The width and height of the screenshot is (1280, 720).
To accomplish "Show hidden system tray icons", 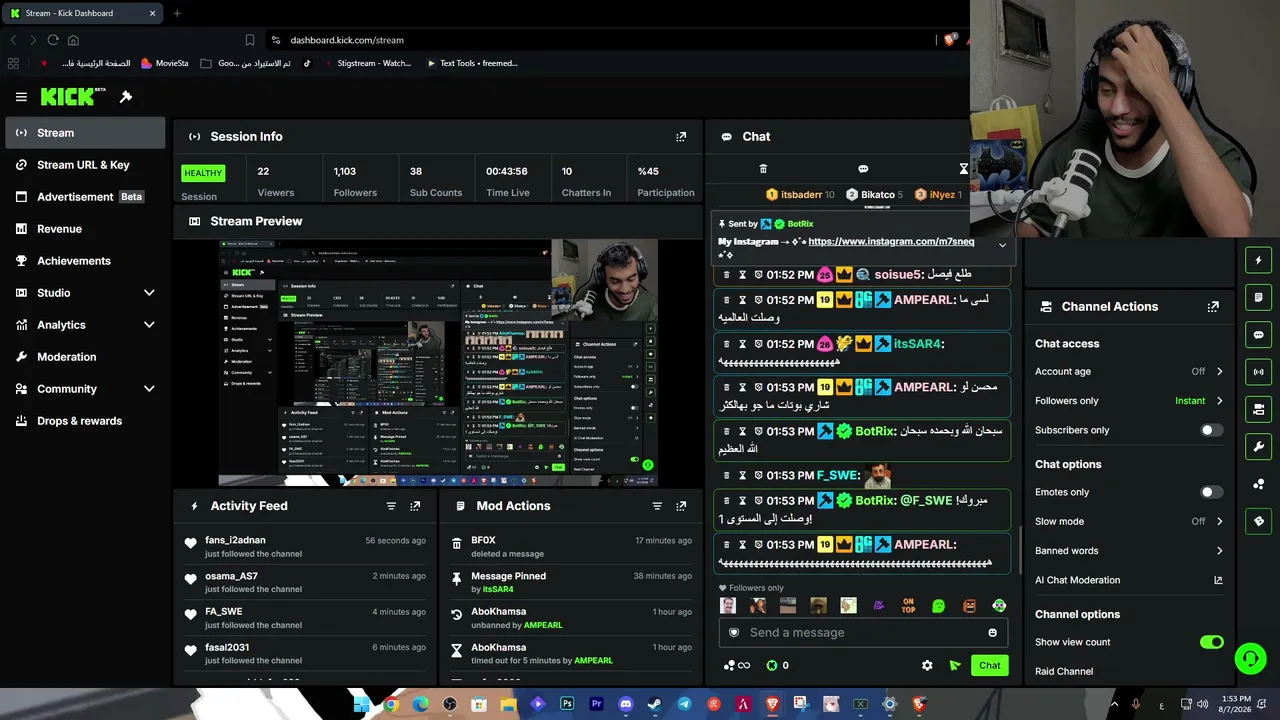I will coord(1114,704).
